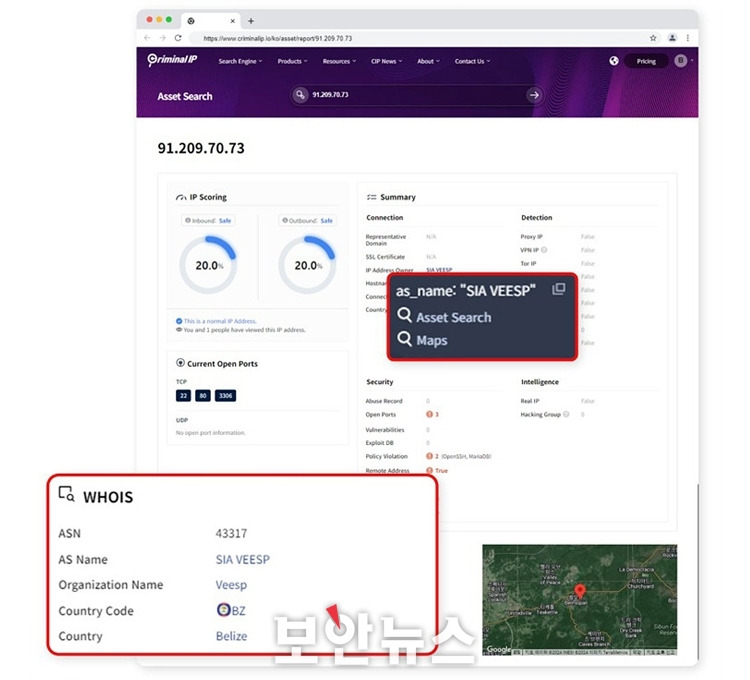Viewport: 750px width, 680px height.
Task: Click the IP Scoring gauge icon
Action: point(181,197)
